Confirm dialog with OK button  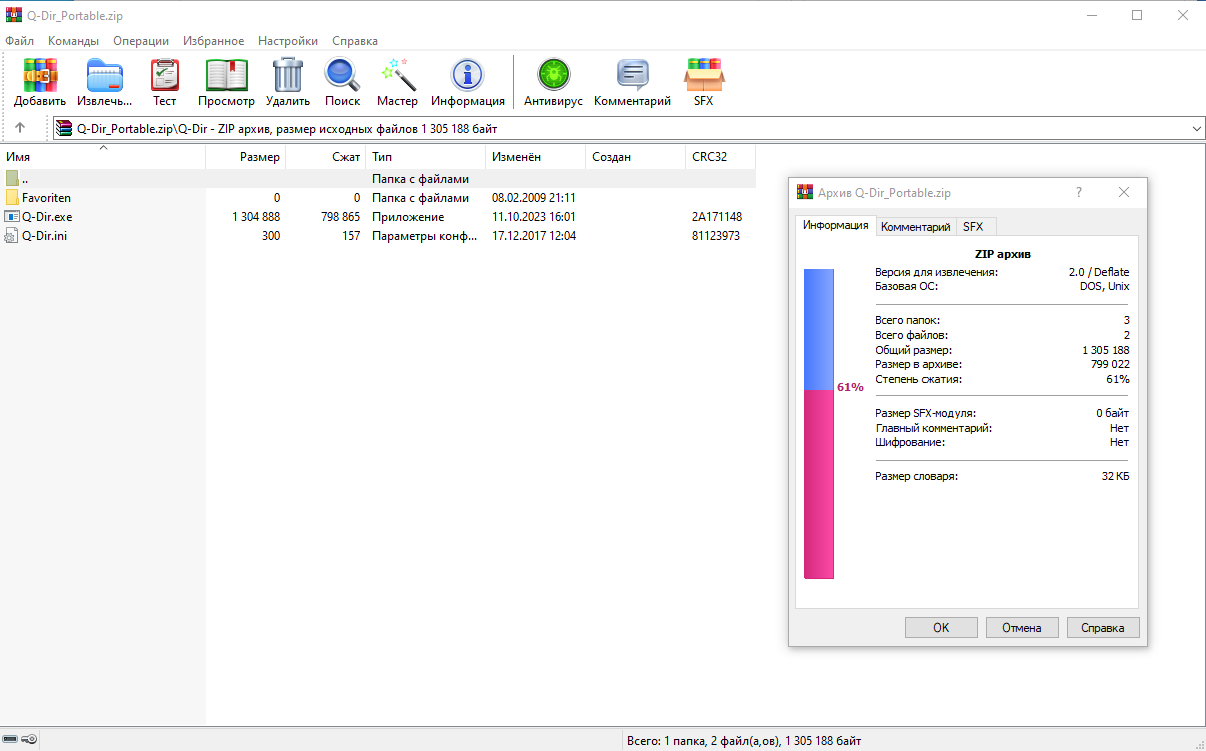941,628
